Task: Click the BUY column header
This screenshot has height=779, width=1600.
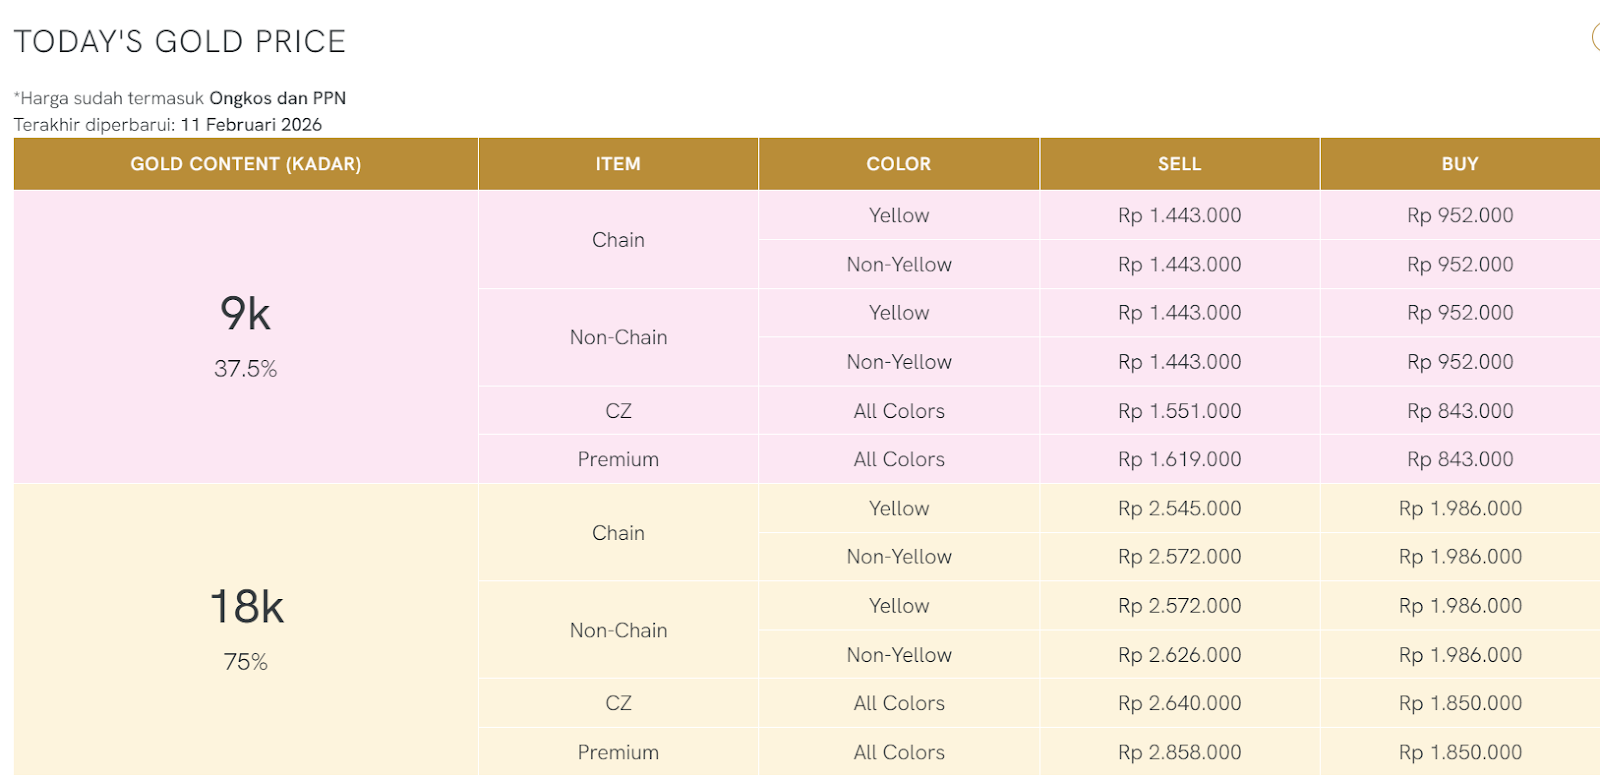Action: [x=1459, y=164]
